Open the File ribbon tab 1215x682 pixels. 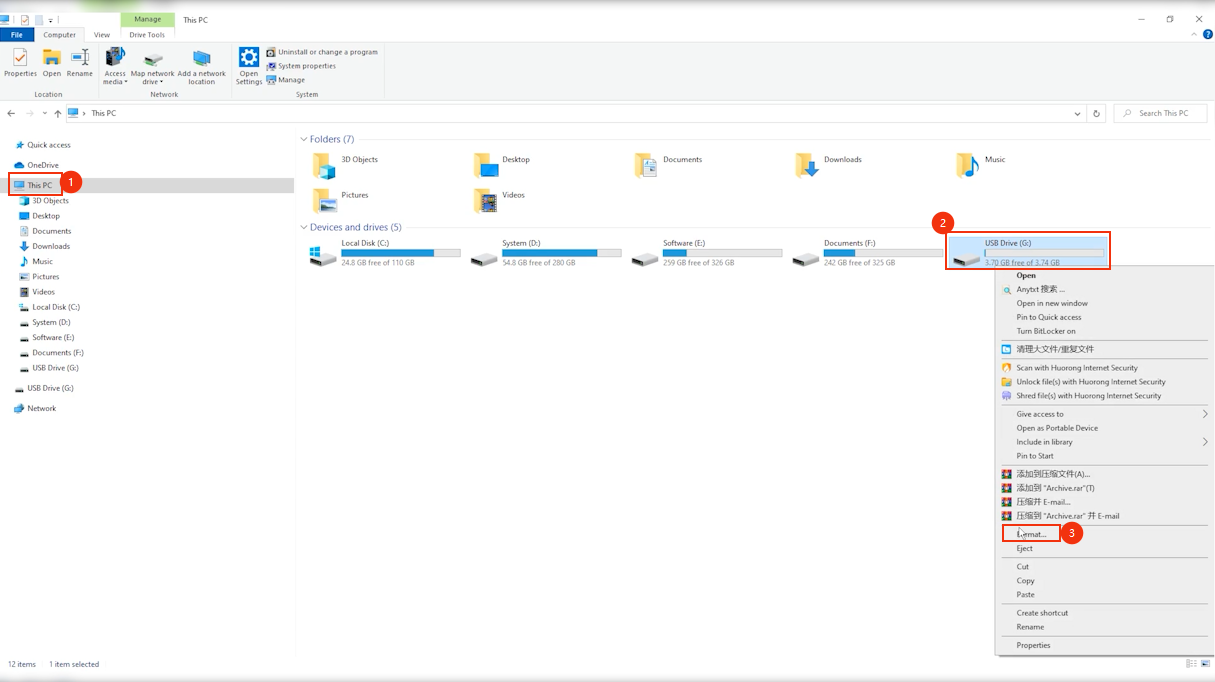pos(17,35)
